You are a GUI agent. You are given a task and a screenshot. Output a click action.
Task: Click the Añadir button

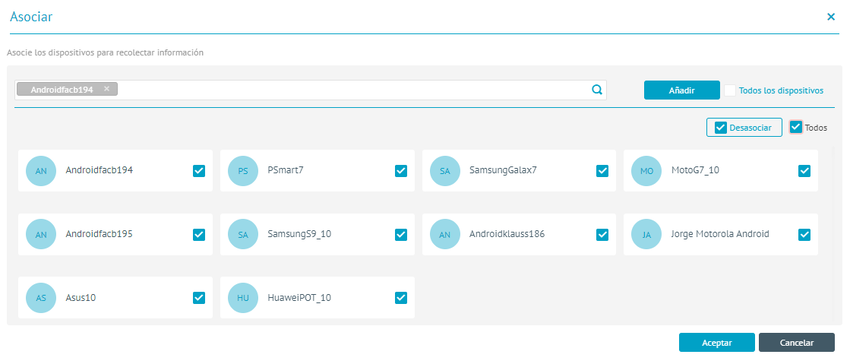click(x=682, y=90)
